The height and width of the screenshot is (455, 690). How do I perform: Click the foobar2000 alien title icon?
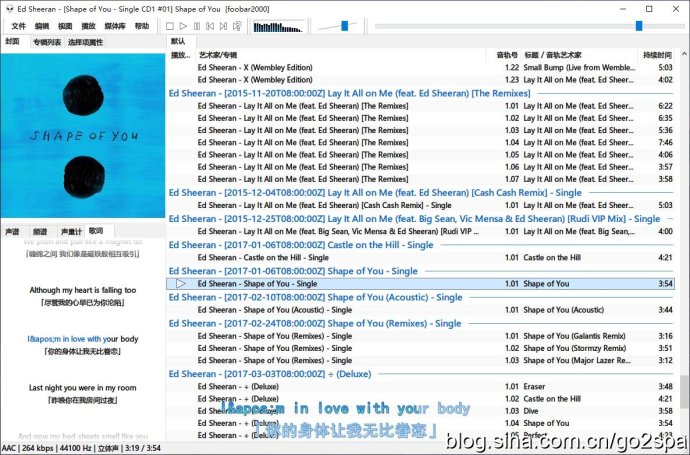point(9,9)
